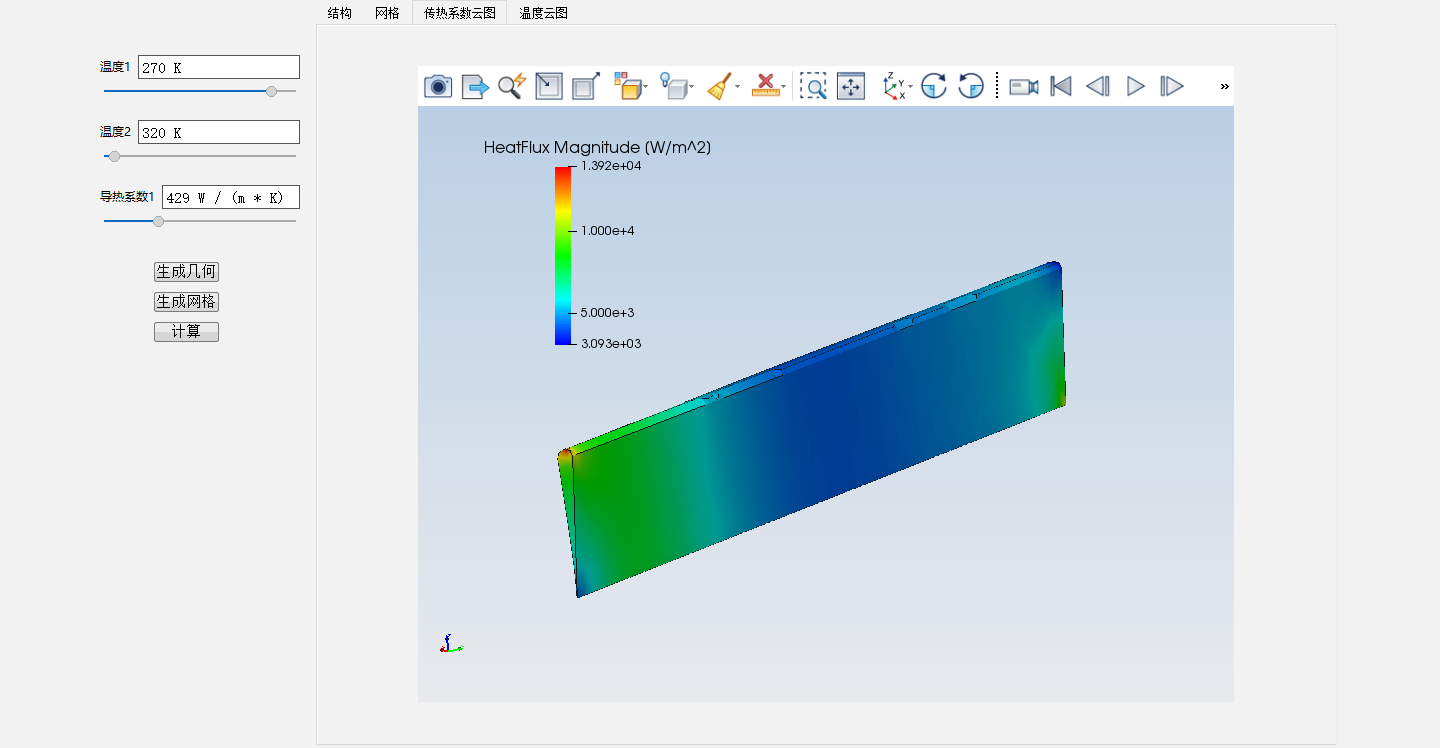Viewport: 1440px width, 748px height.
Task: Click the camera screenshot capture icon
Action: pyautogui.click(x=438, y=86)
